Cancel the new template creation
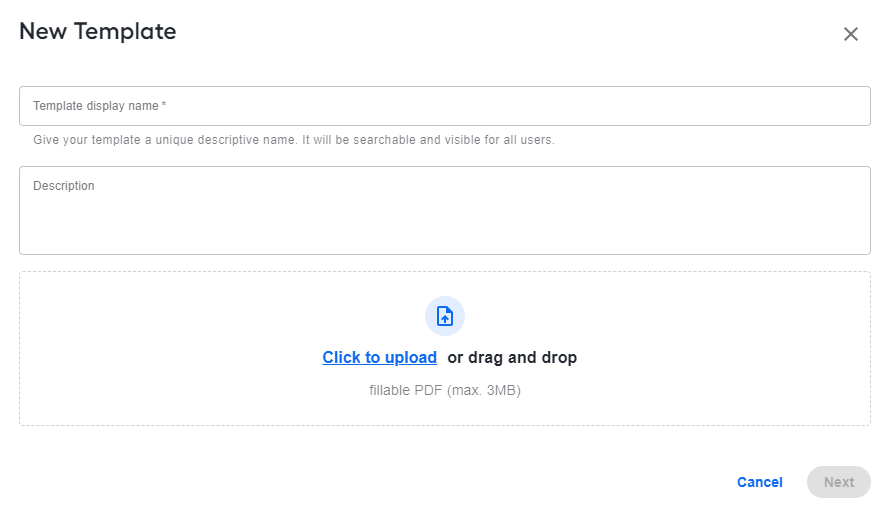Viewport: 889px width, 511px height. (x=760, y=482)
